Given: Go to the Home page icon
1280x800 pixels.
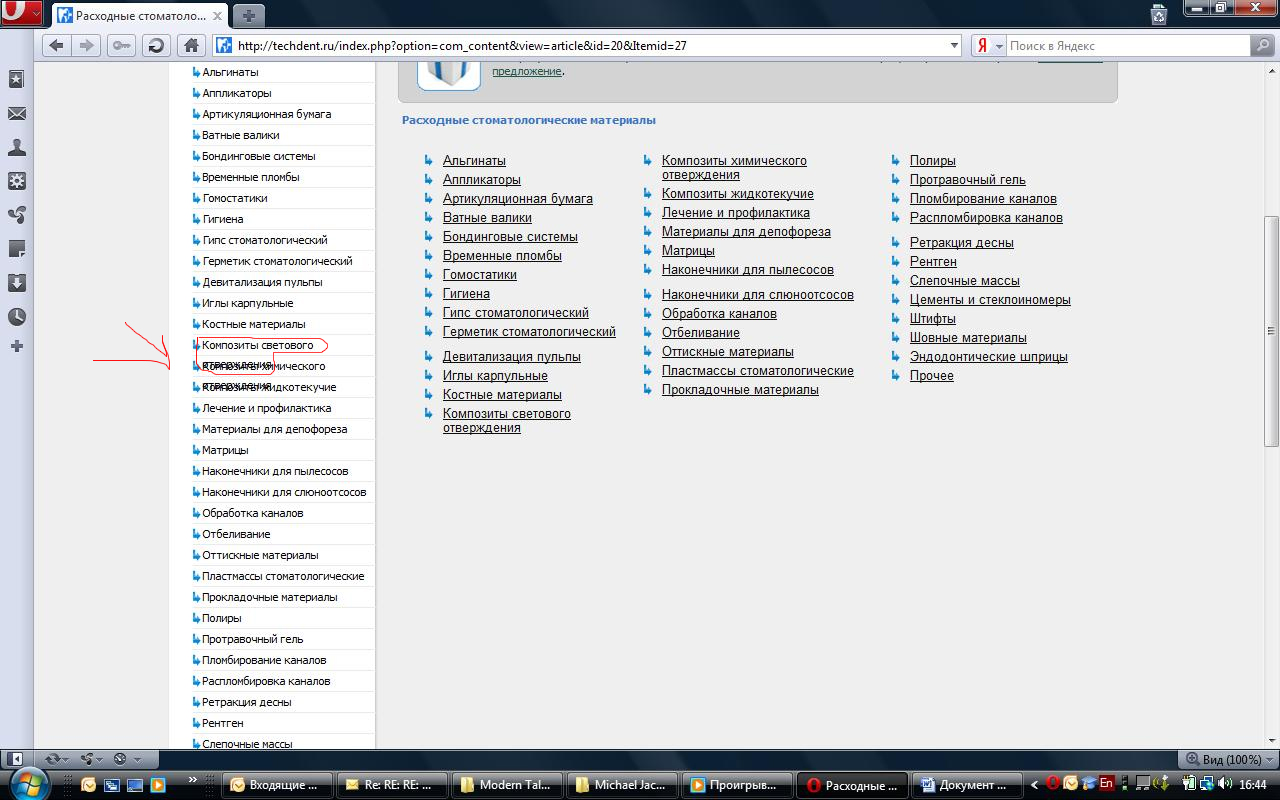Looking at the screenshot, I should (x=190, y=46).
